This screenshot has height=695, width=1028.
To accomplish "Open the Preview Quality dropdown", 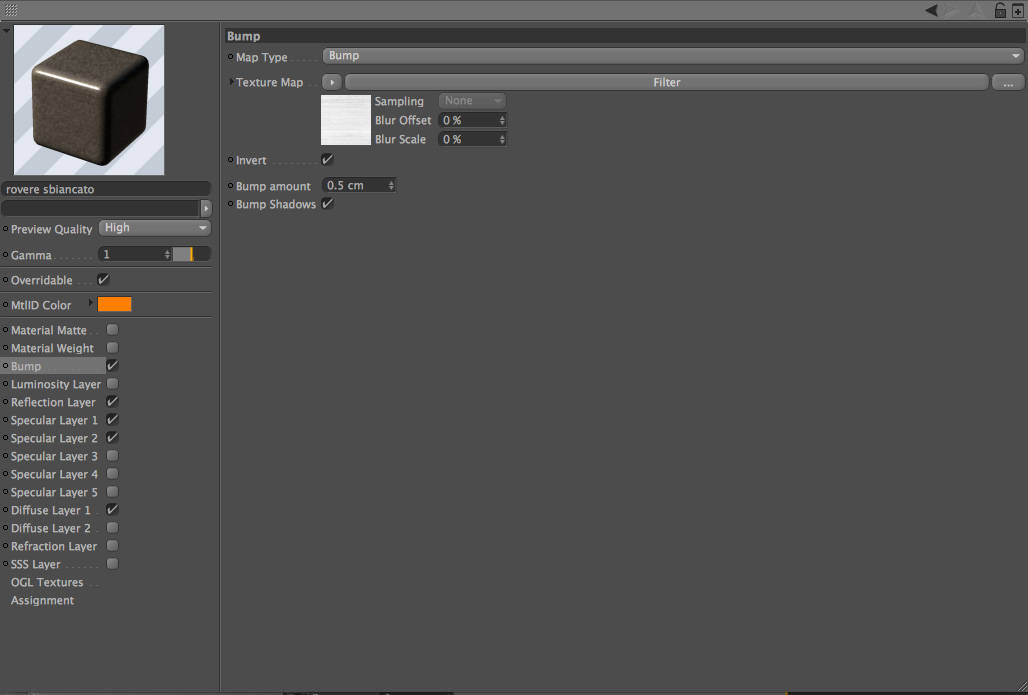I will click(155, 228).
